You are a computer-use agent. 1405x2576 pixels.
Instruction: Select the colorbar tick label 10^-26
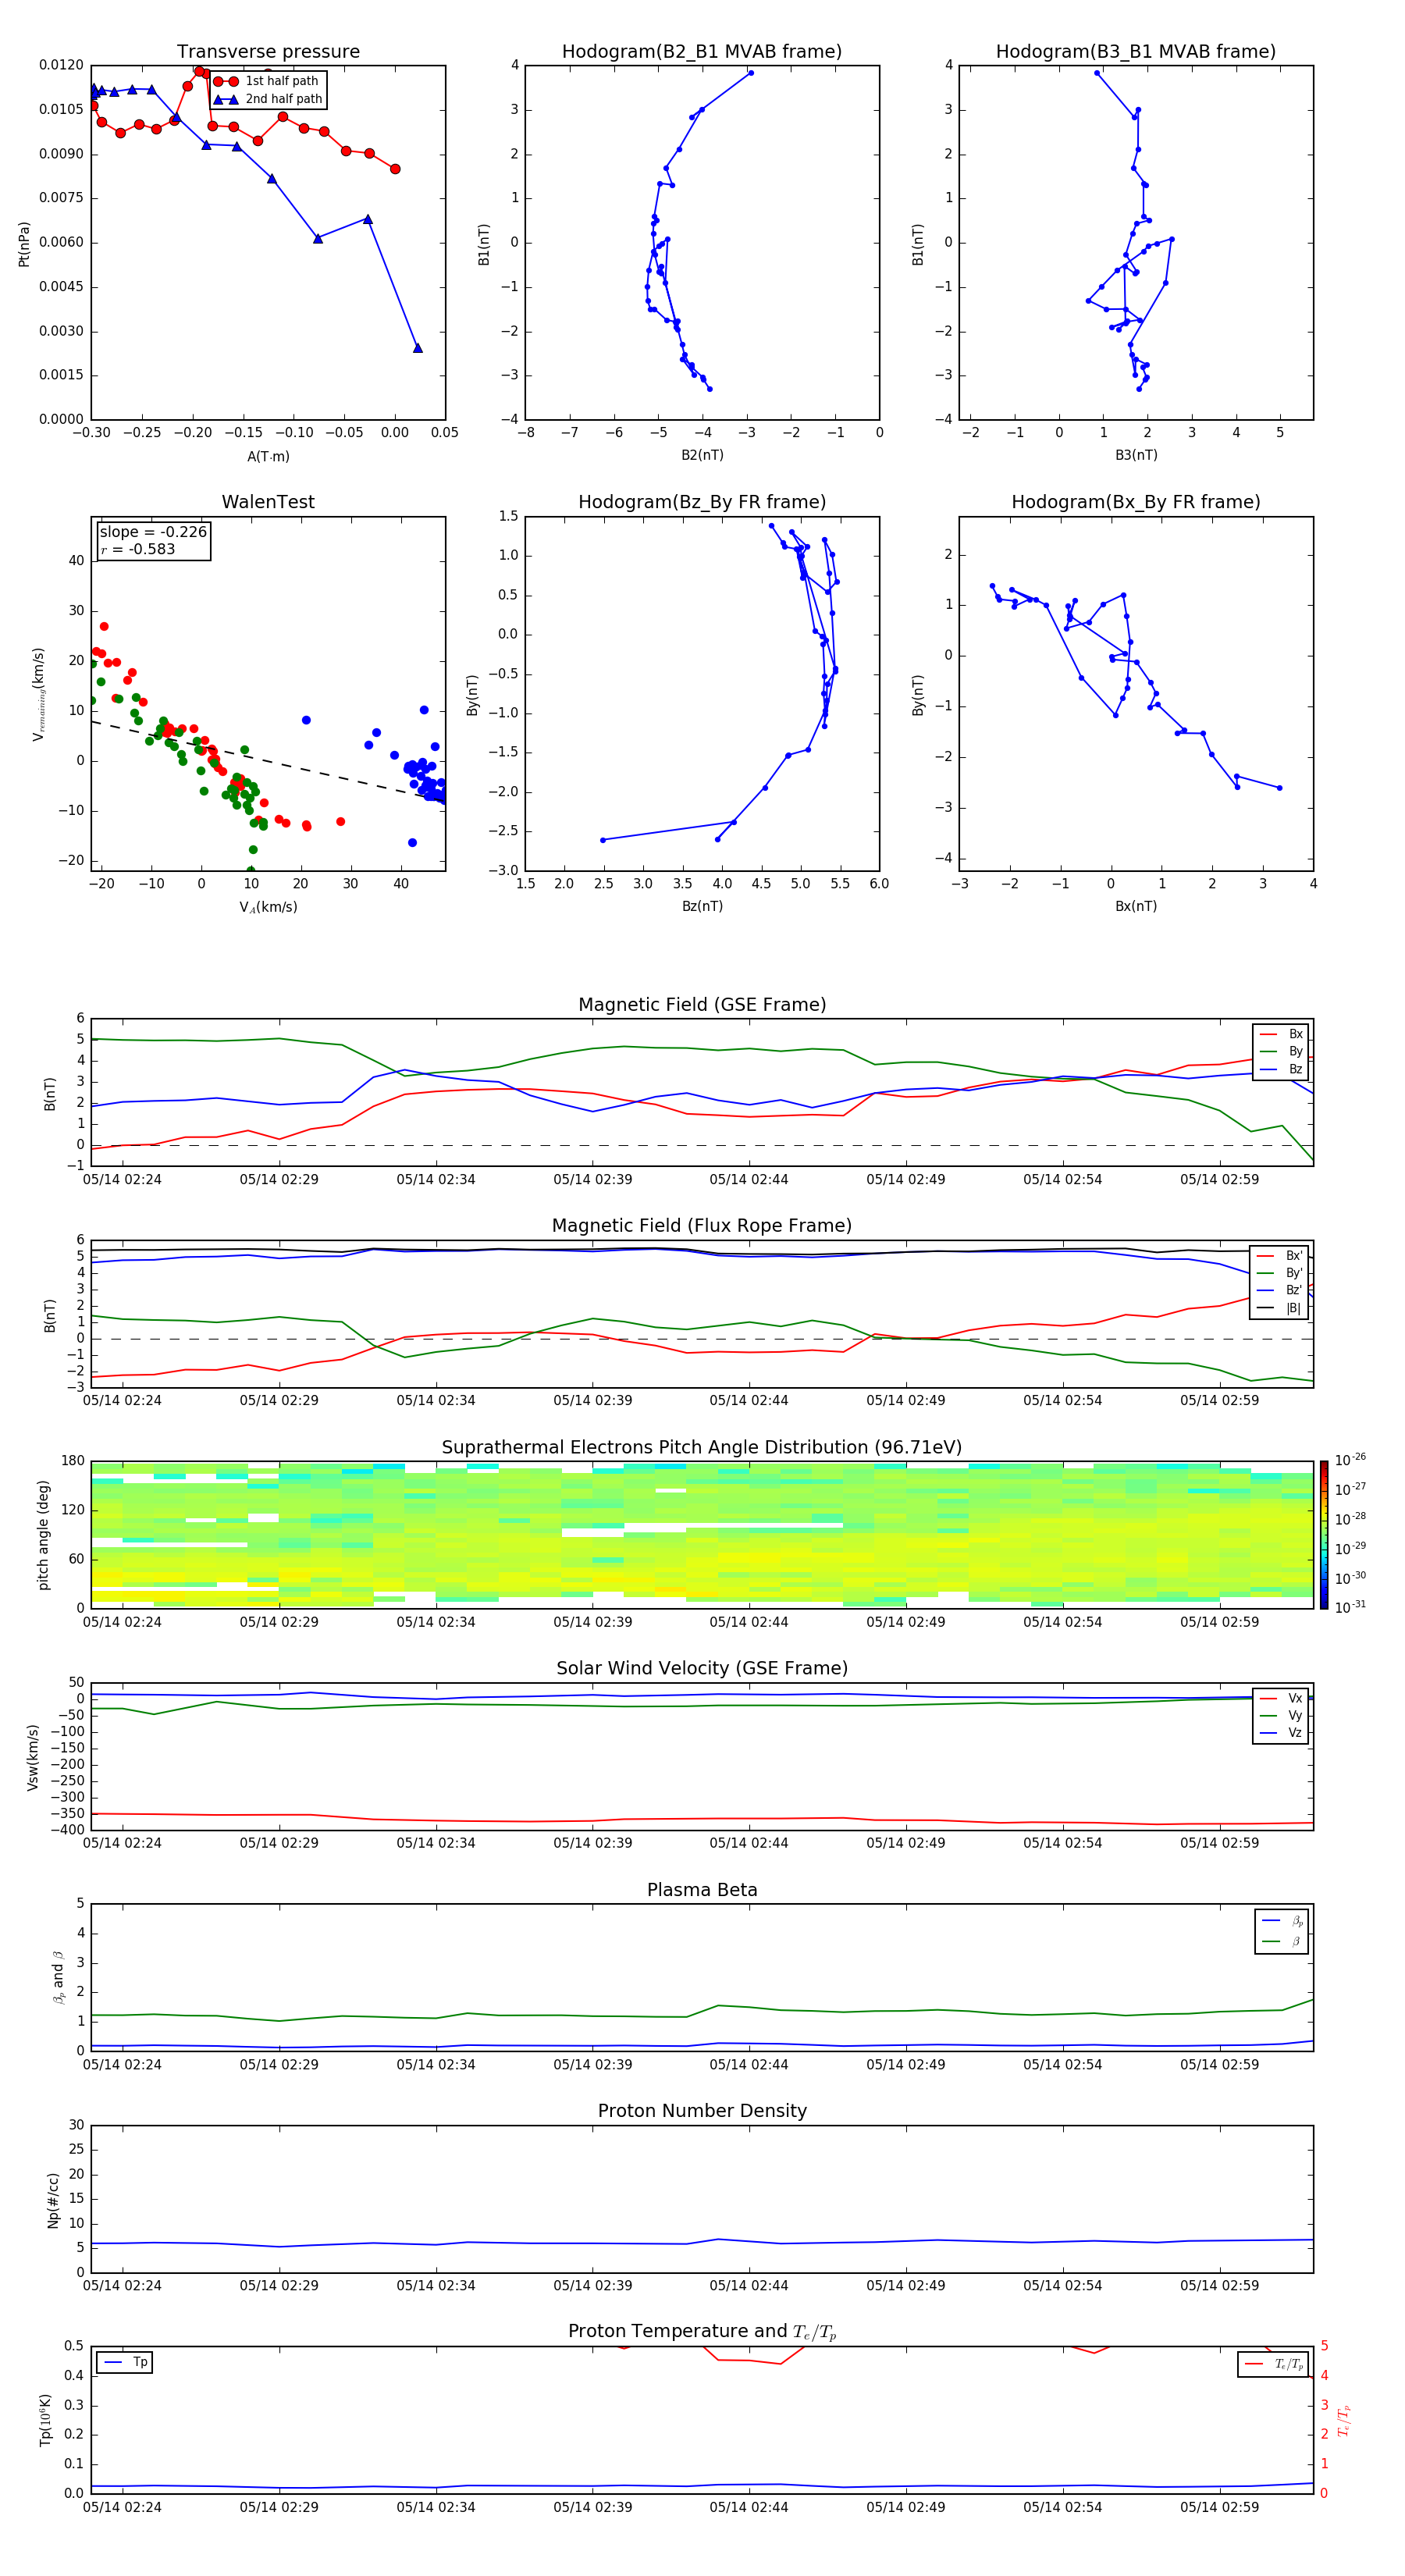1350,1460
